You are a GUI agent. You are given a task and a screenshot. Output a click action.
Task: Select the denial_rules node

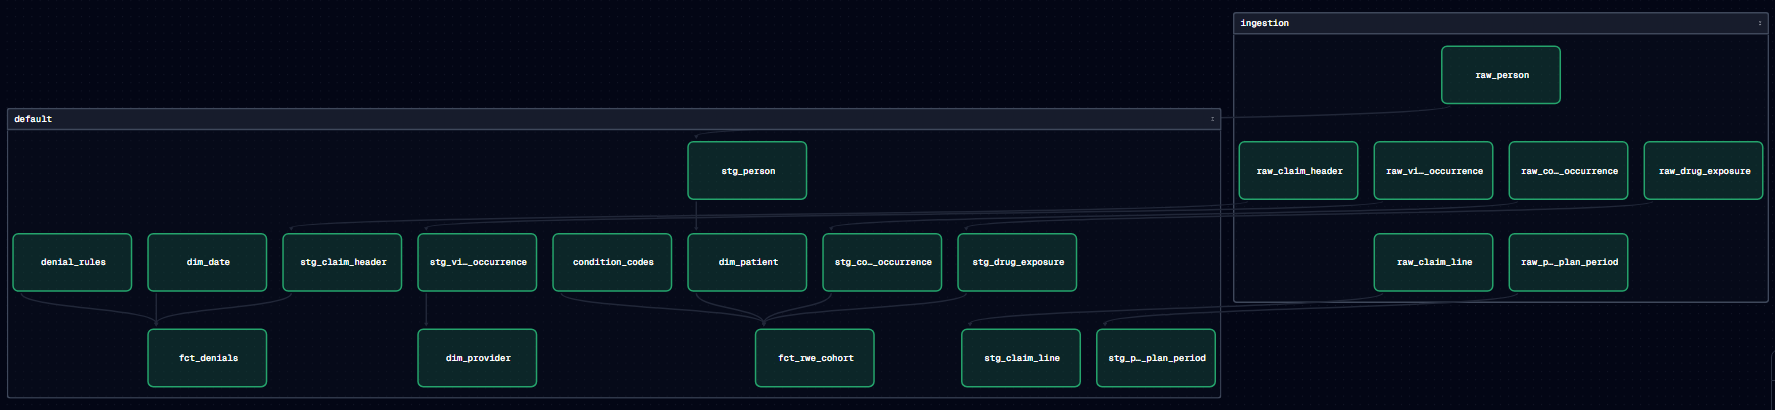coord(72,262)
